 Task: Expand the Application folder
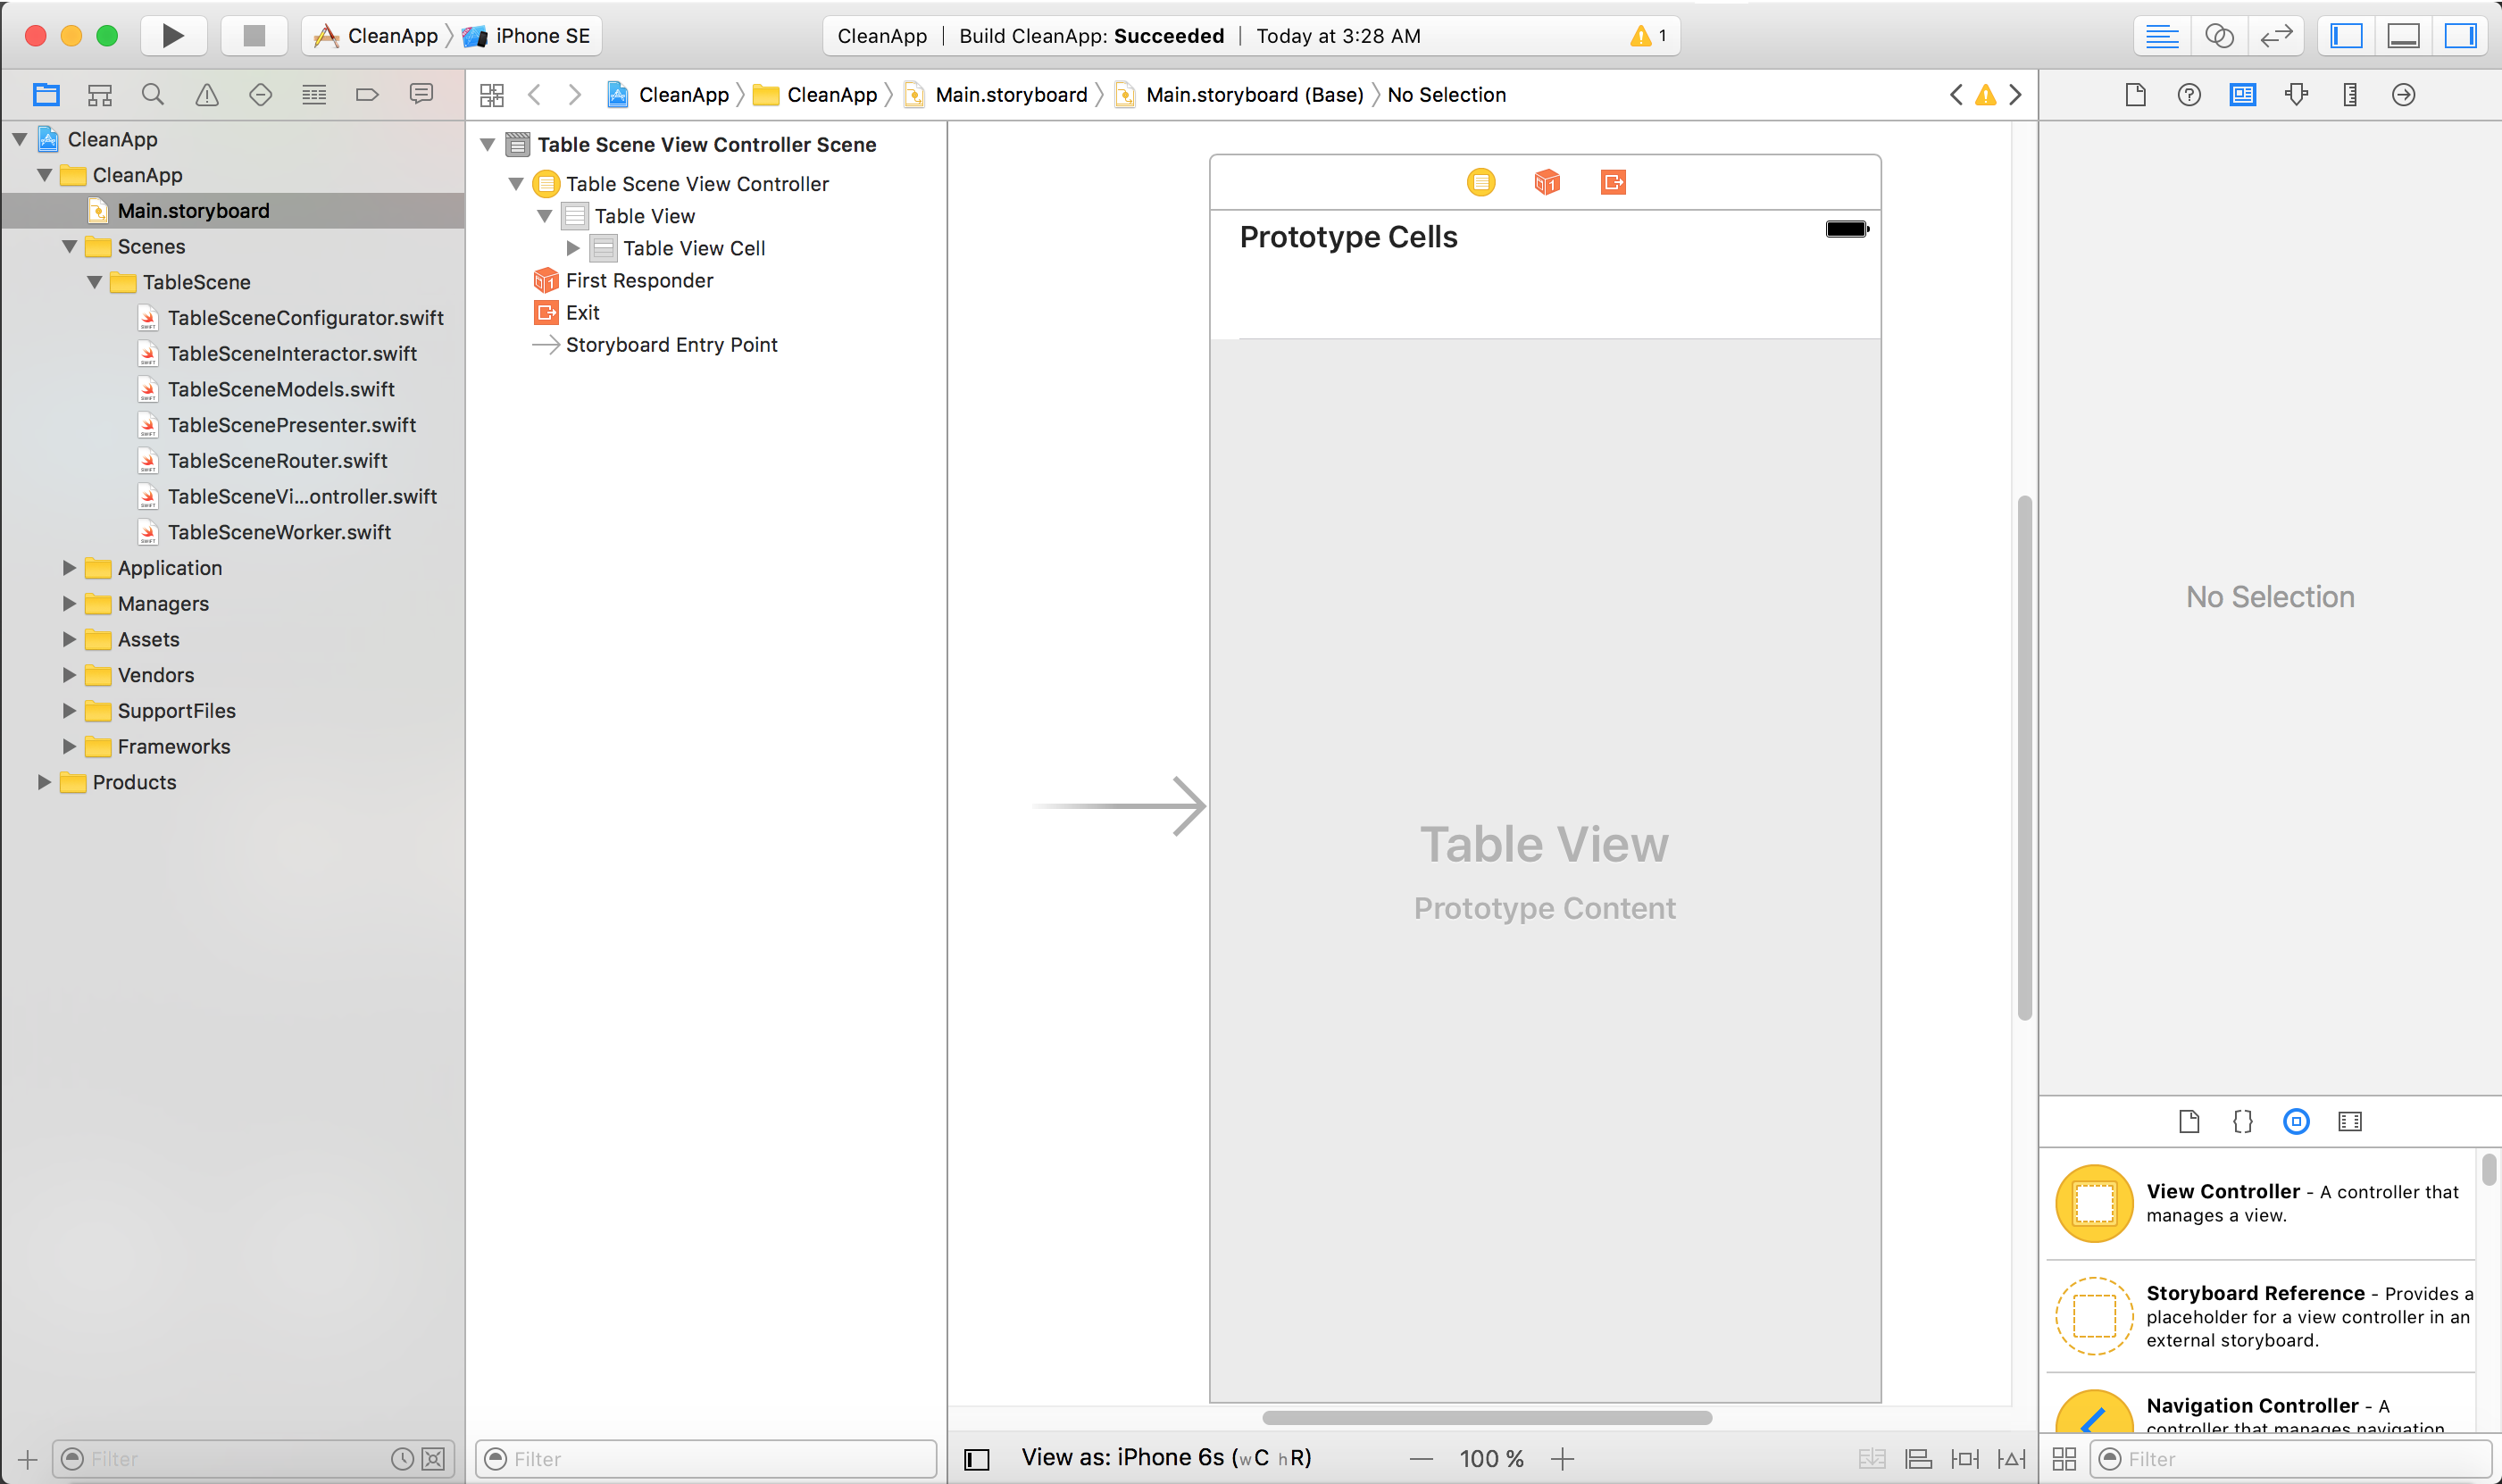point(69,568)
